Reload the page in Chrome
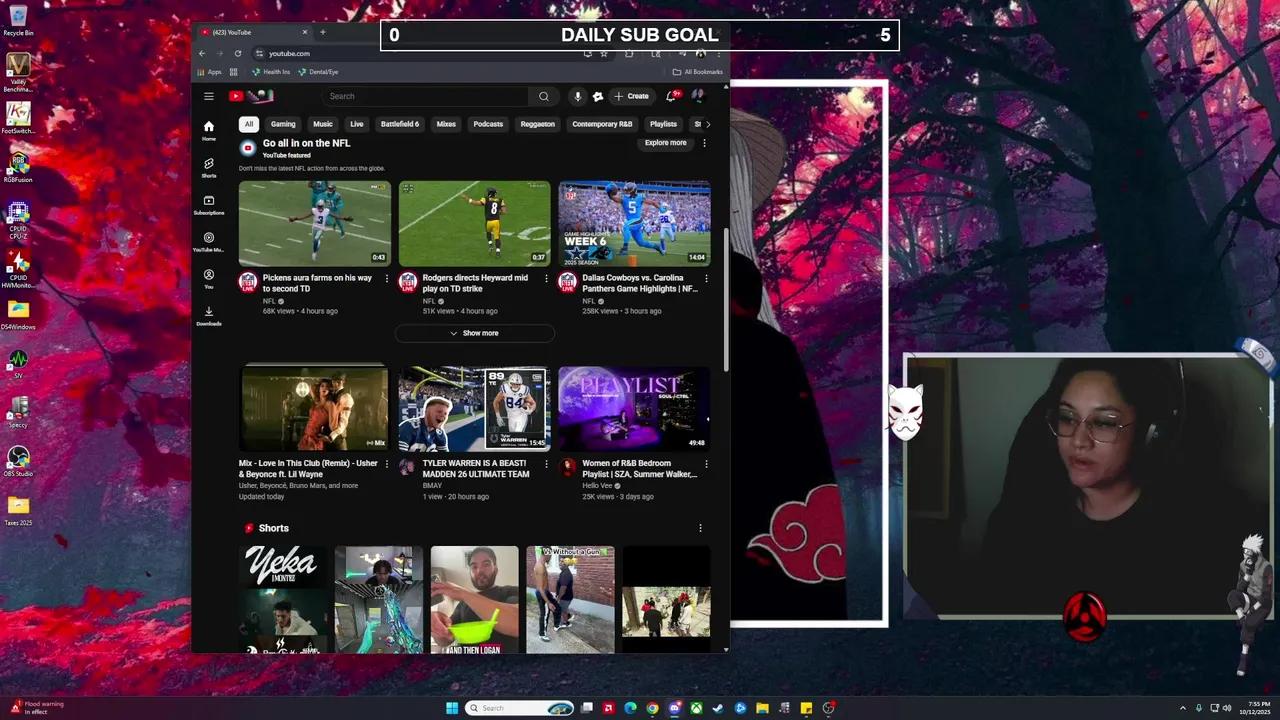 point(237,53)
